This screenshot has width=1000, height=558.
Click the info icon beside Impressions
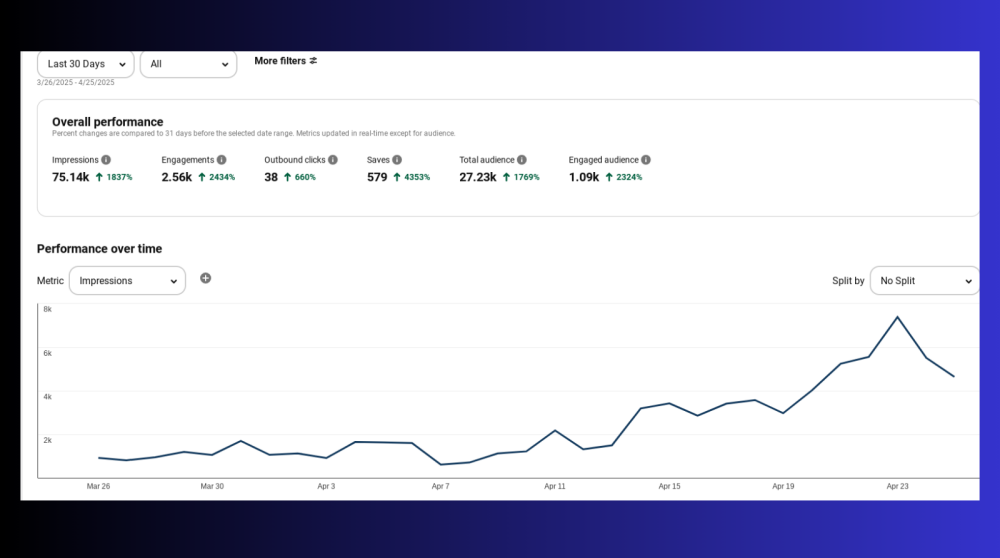(106, 160)
